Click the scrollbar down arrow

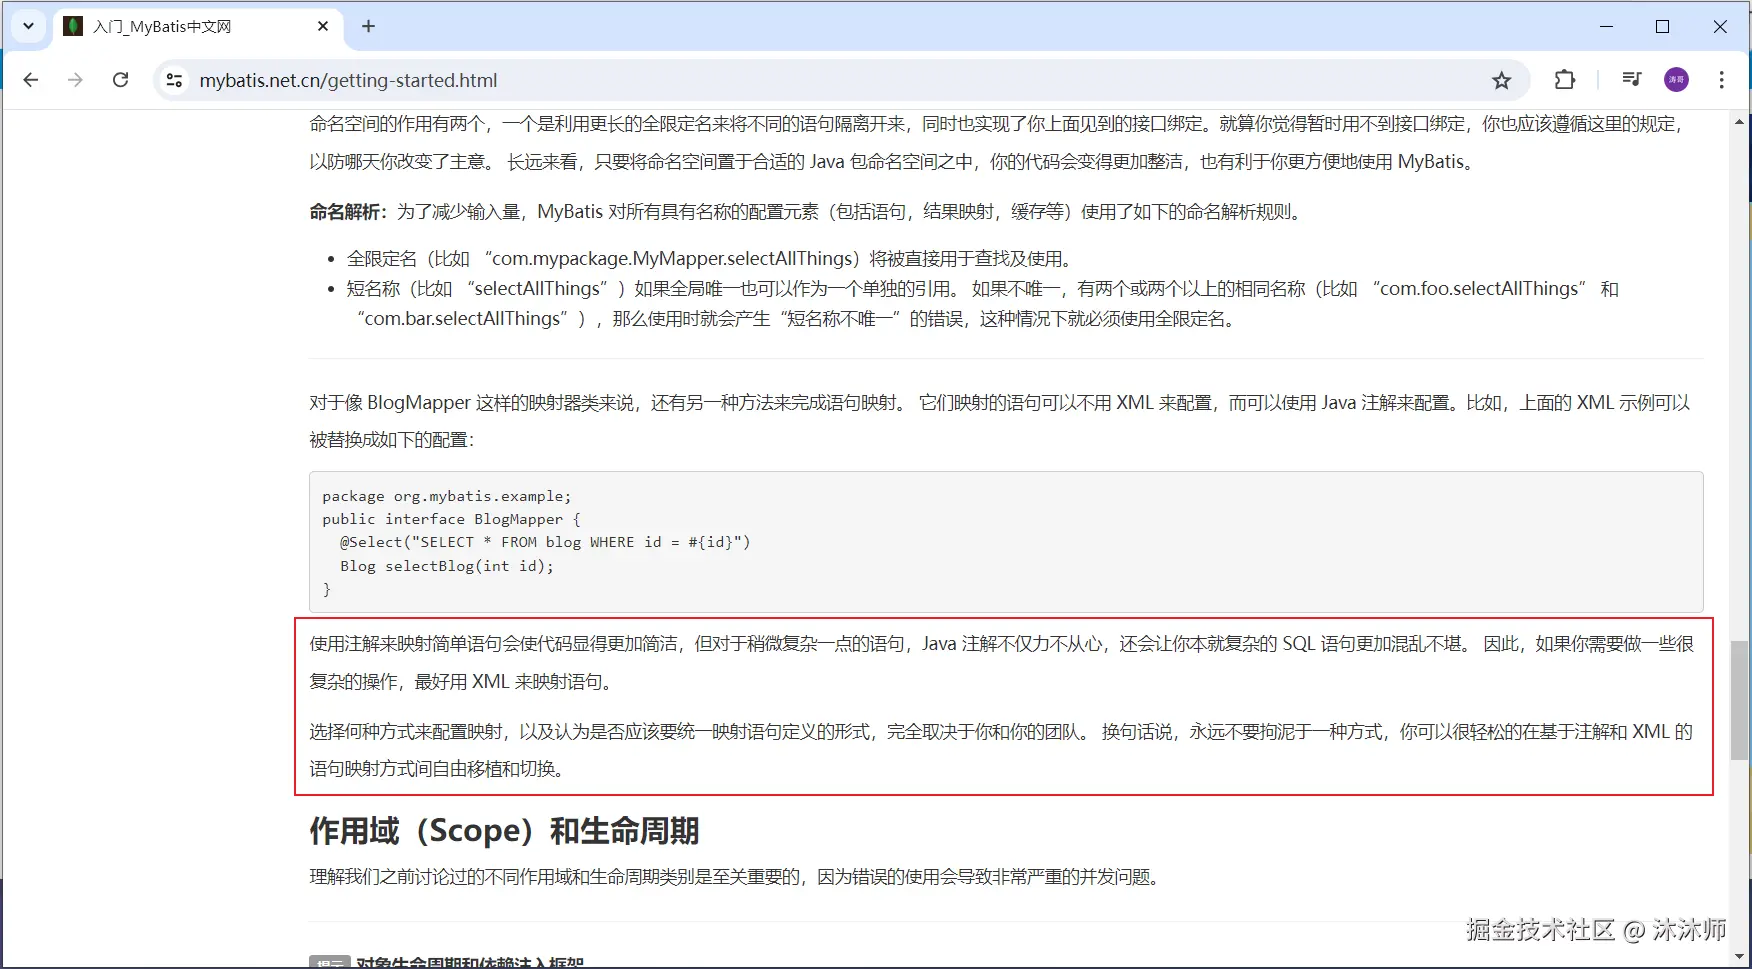1739,957
